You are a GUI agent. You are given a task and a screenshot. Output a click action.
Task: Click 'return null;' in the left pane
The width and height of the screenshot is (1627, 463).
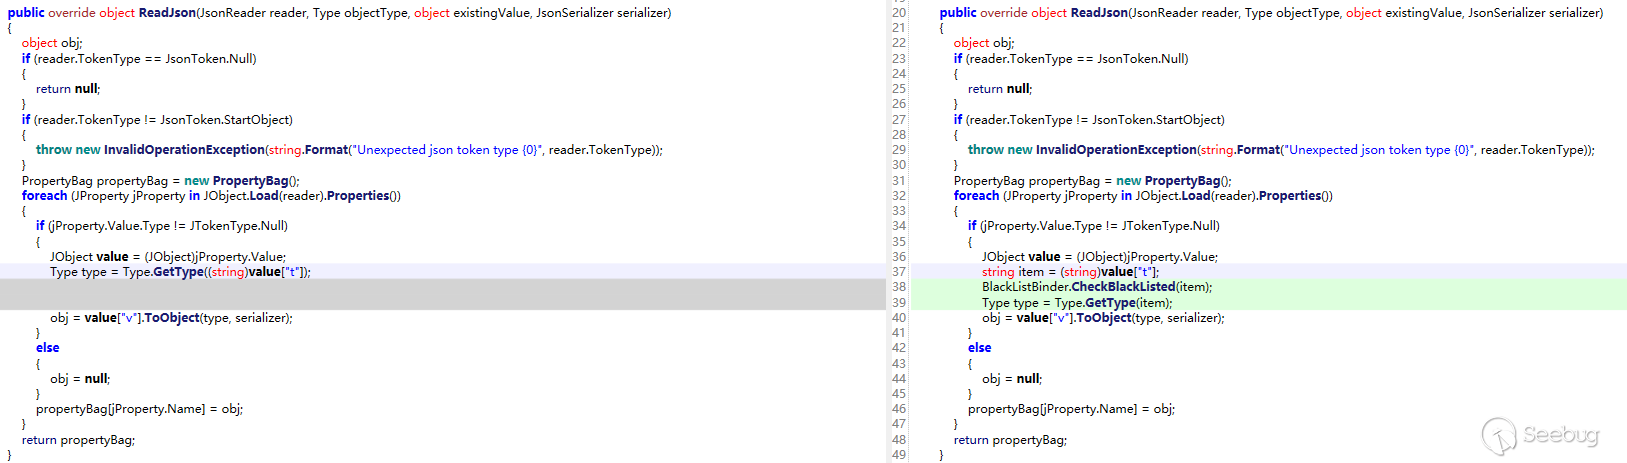[x=68, y=89]
